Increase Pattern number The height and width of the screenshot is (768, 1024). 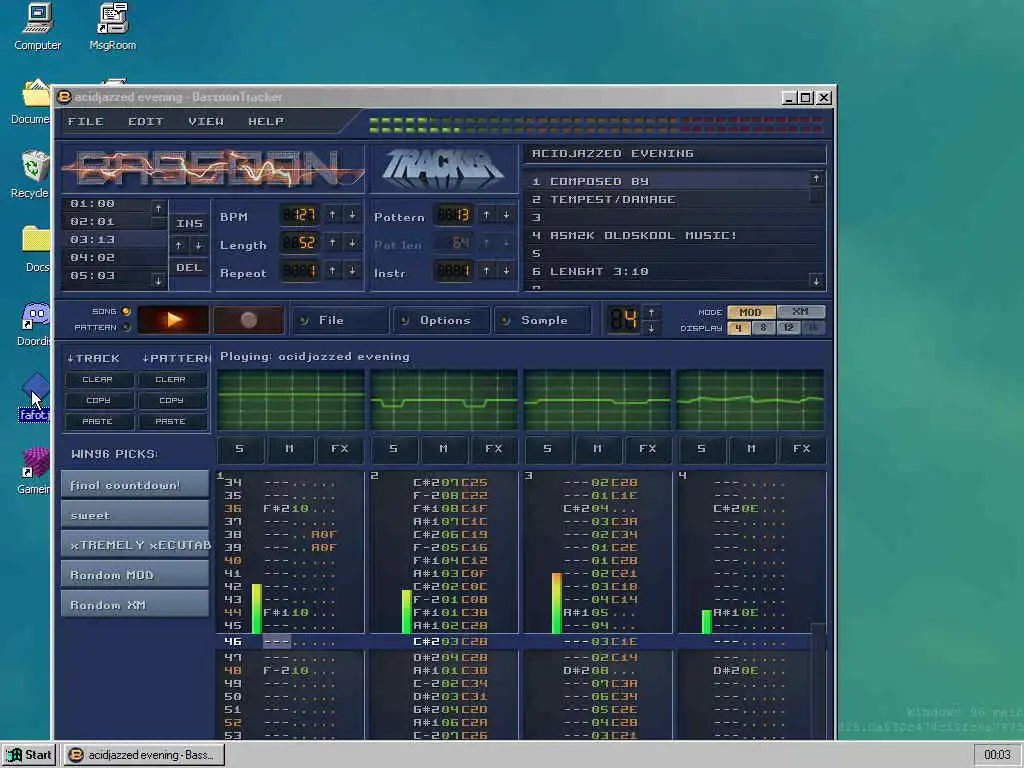click(x=487, y=215)
